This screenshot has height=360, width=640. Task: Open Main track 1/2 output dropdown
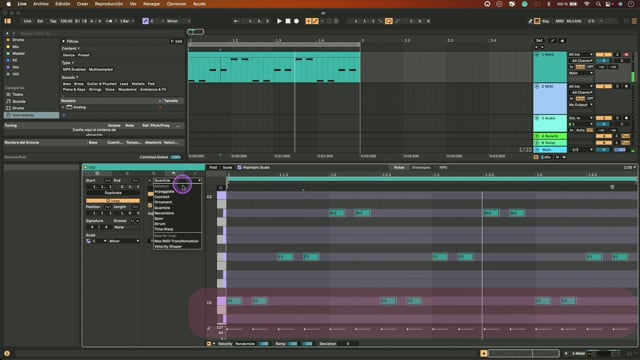click(581, 150)
